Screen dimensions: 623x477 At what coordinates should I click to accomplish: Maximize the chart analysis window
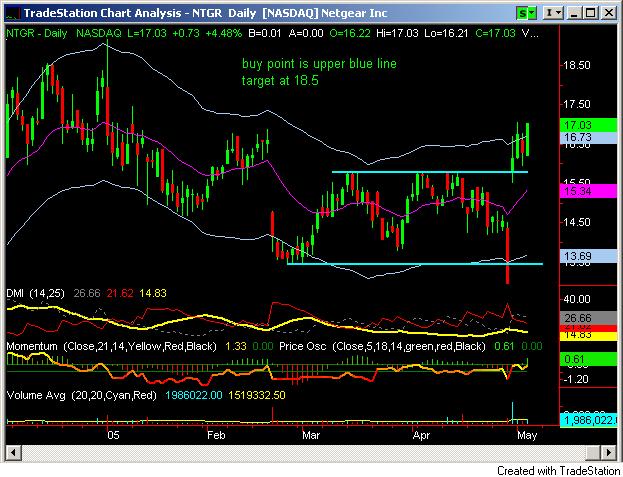591,13
